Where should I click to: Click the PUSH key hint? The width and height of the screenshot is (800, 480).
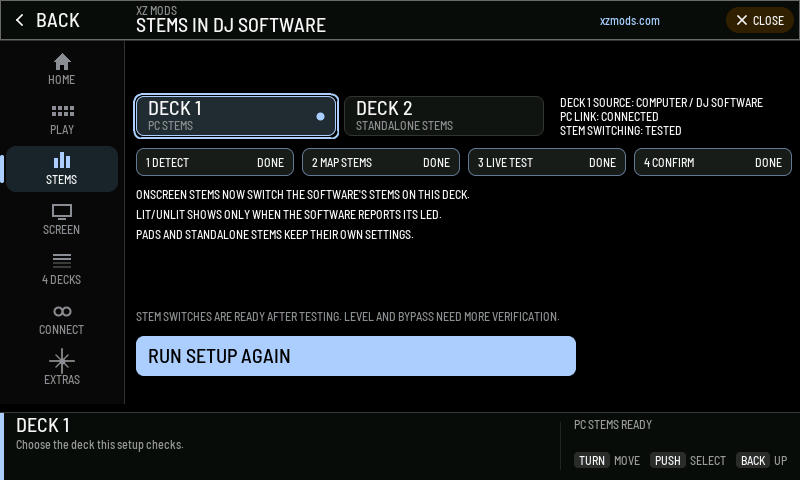[x=667, y=461]
